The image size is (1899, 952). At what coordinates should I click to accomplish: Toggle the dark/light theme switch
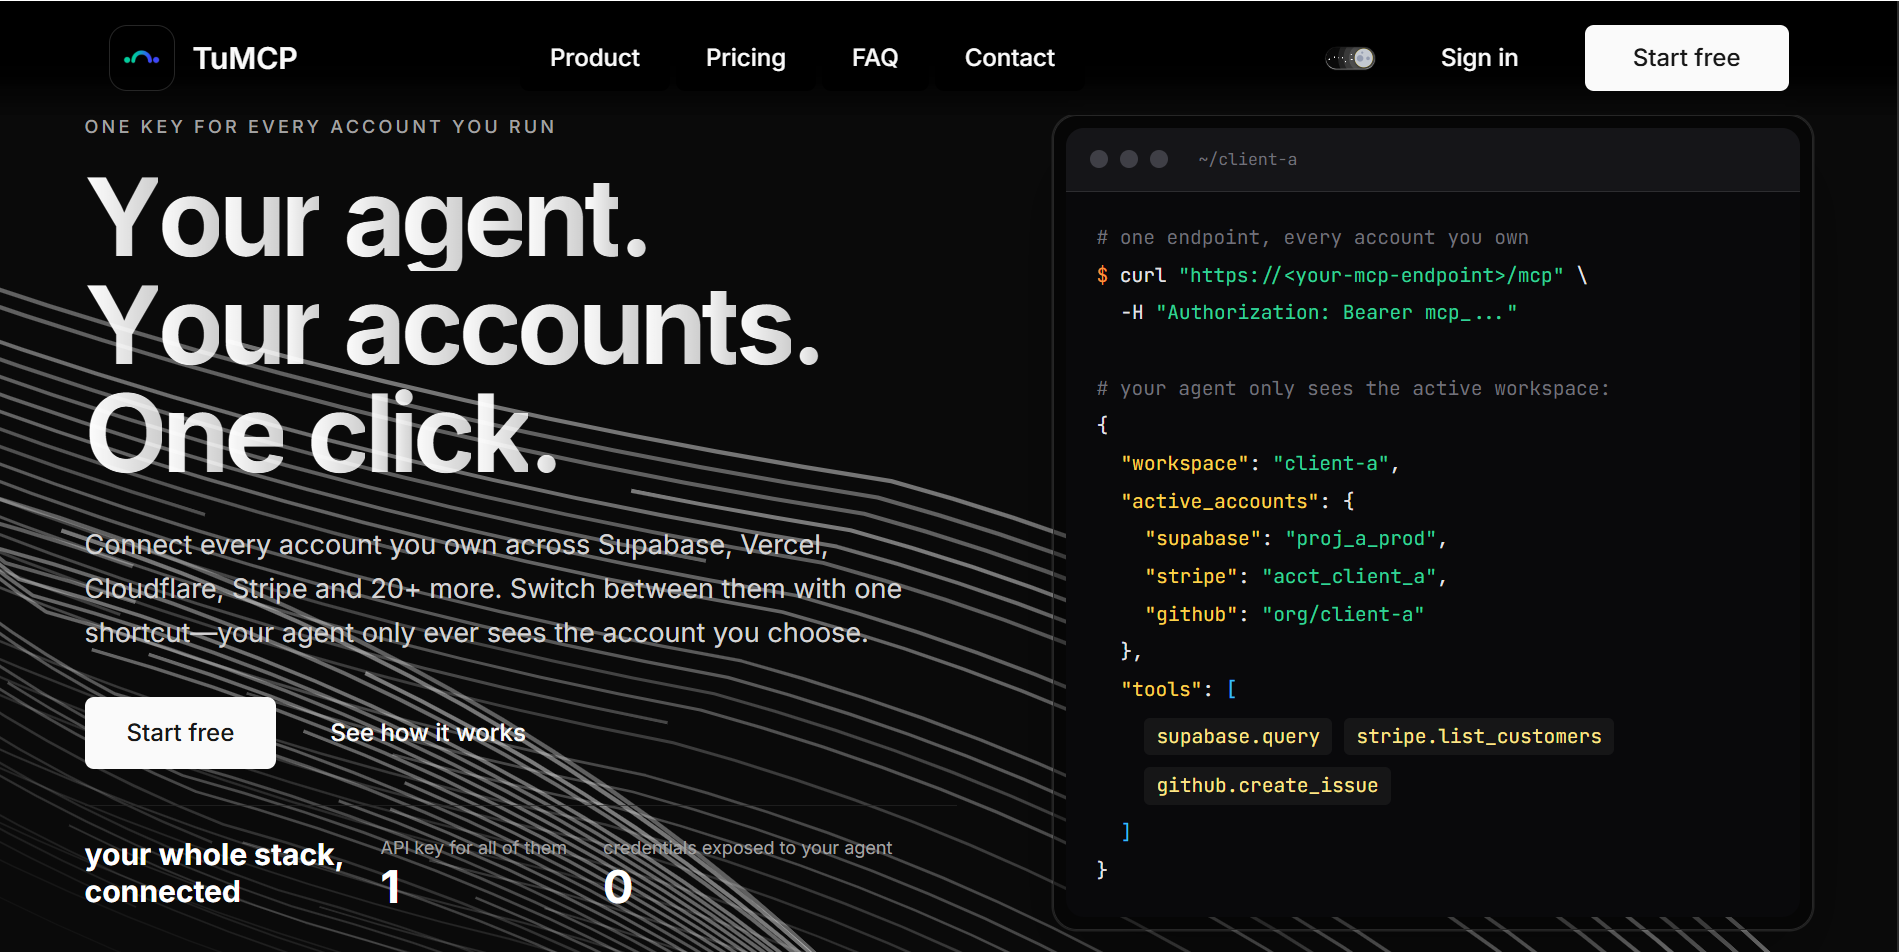pyautogui.click(x=1350, y=58)
